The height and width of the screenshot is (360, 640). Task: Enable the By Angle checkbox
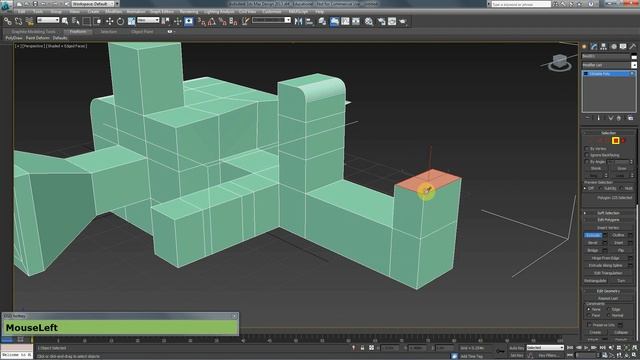(x=587, y=162)
